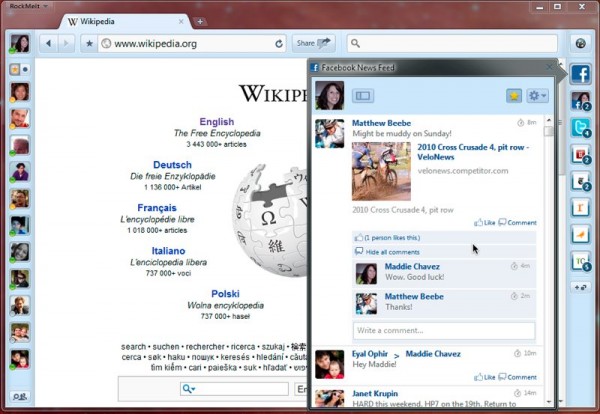This screenshot has height=414, width=600.
Task: Click the Write a comment field
Action: (x=443, y=330)
